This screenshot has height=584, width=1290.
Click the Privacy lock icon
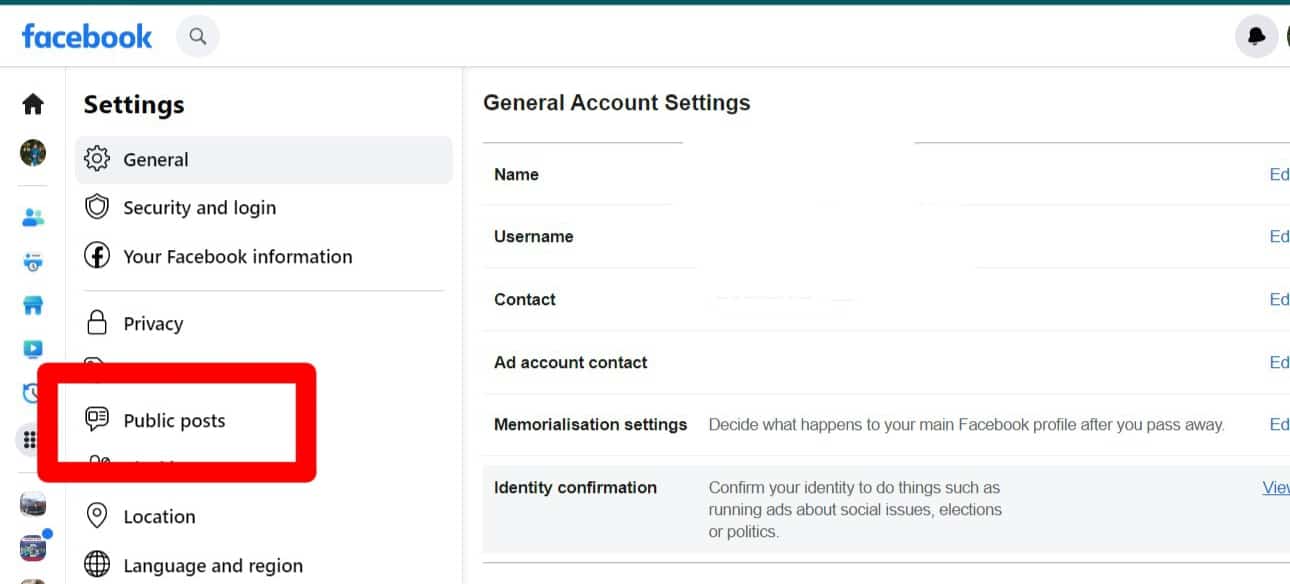coord(97,323)
